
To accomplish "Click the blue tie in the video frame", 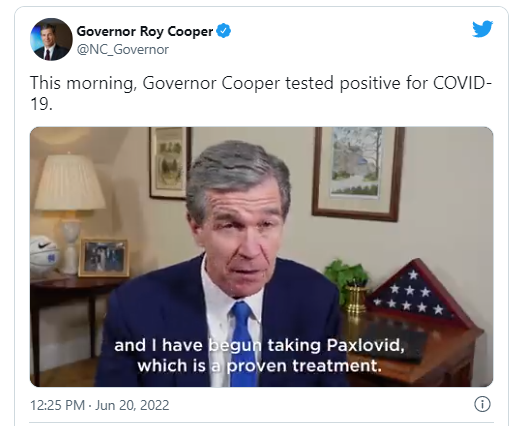I will (243, 344).
